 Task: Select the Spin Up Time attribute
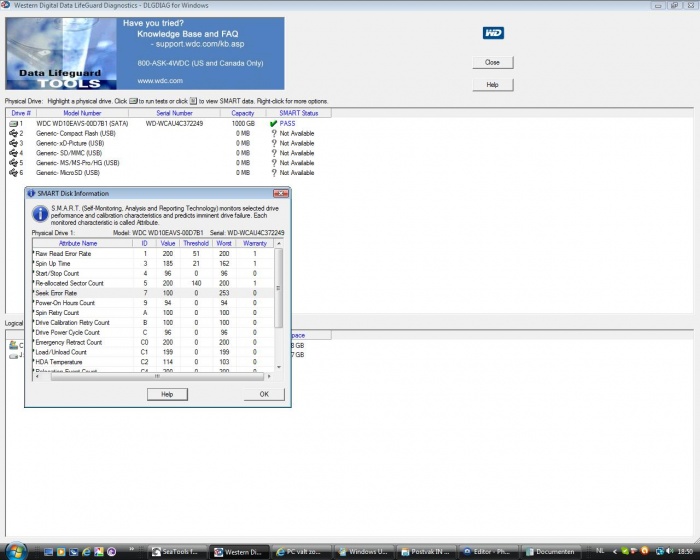tap(153, 263)
